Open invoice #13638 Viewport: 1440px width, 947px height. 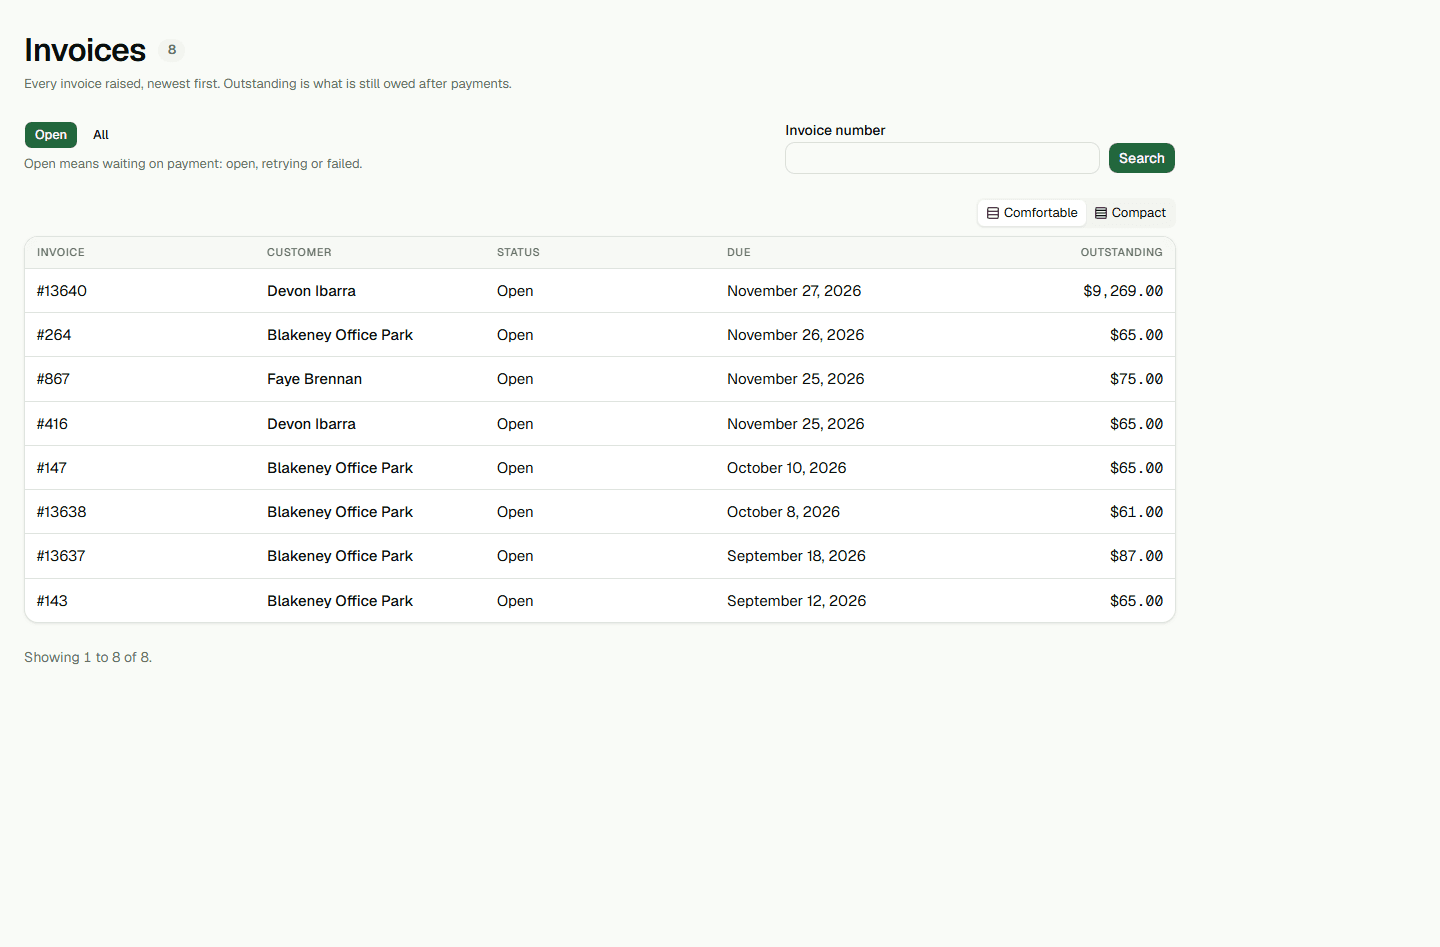[62, 512]
